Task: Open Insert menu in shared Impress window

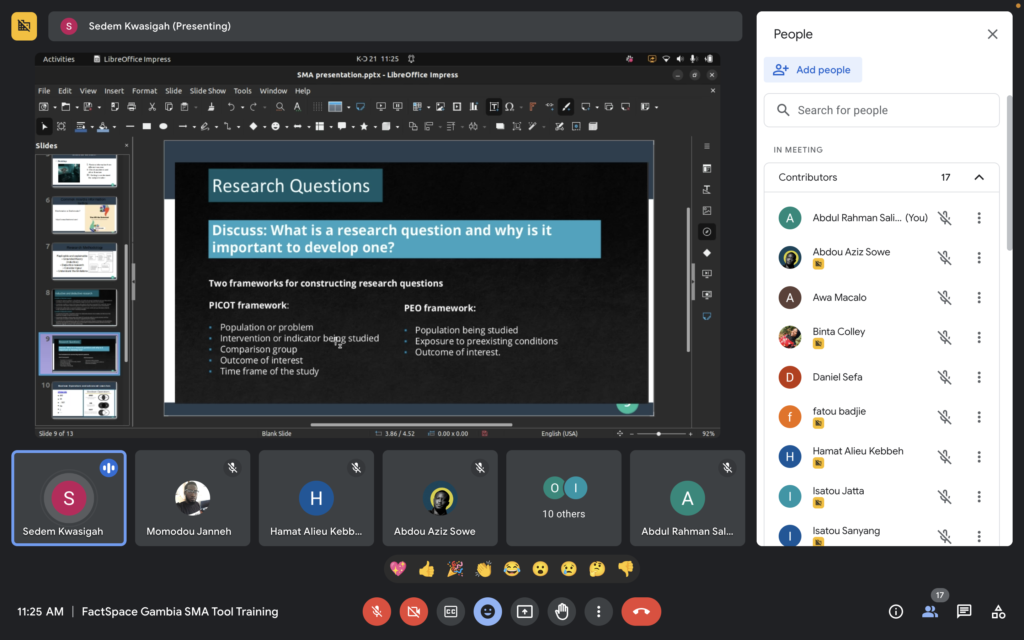Action: pyautogui.click(x=114, y=91)
